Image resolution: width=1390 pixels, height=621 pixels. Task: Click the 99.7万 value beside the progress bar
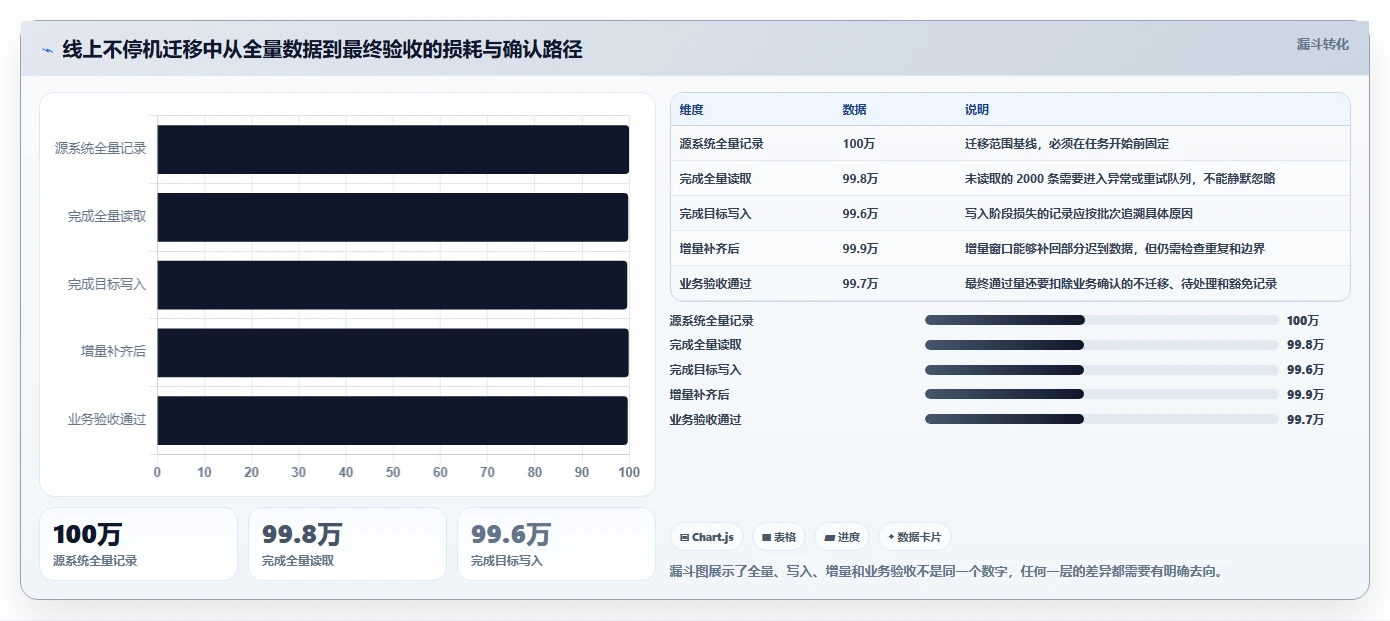(x=1305, y=420)
